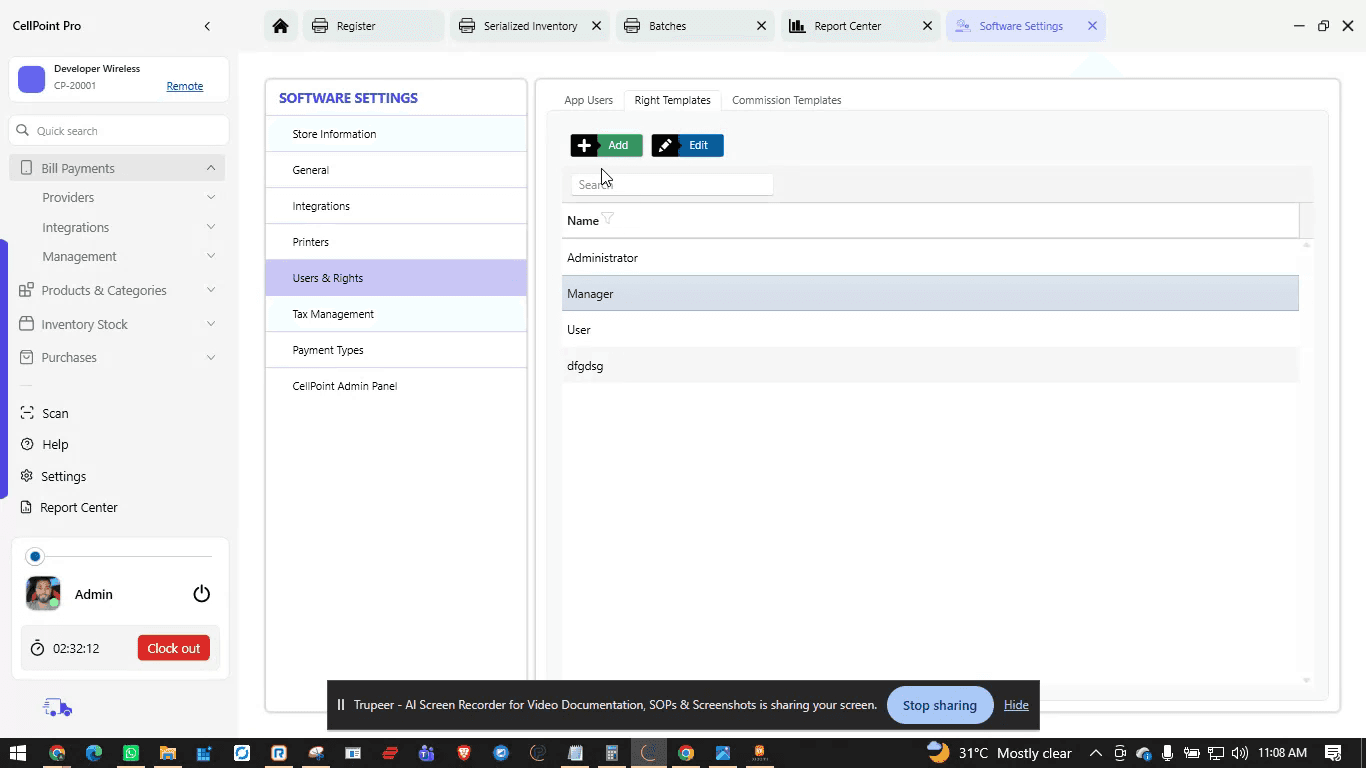Viewport: 1366px width, 768px height.
Task: Open the Windows Start menu
Action: [x=18, y=753]
